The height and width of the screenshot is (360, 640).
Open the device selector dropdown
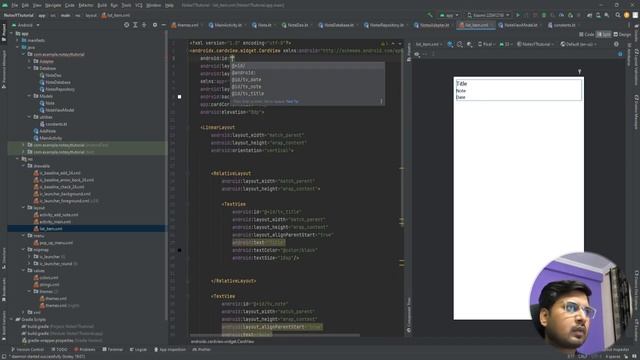[489, 15]
